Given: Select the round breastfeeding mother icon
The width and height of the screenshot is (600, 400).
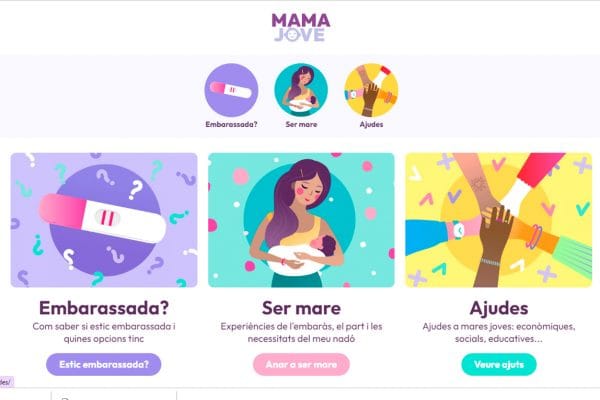Looking at the screenshot, I should (301, 90).
